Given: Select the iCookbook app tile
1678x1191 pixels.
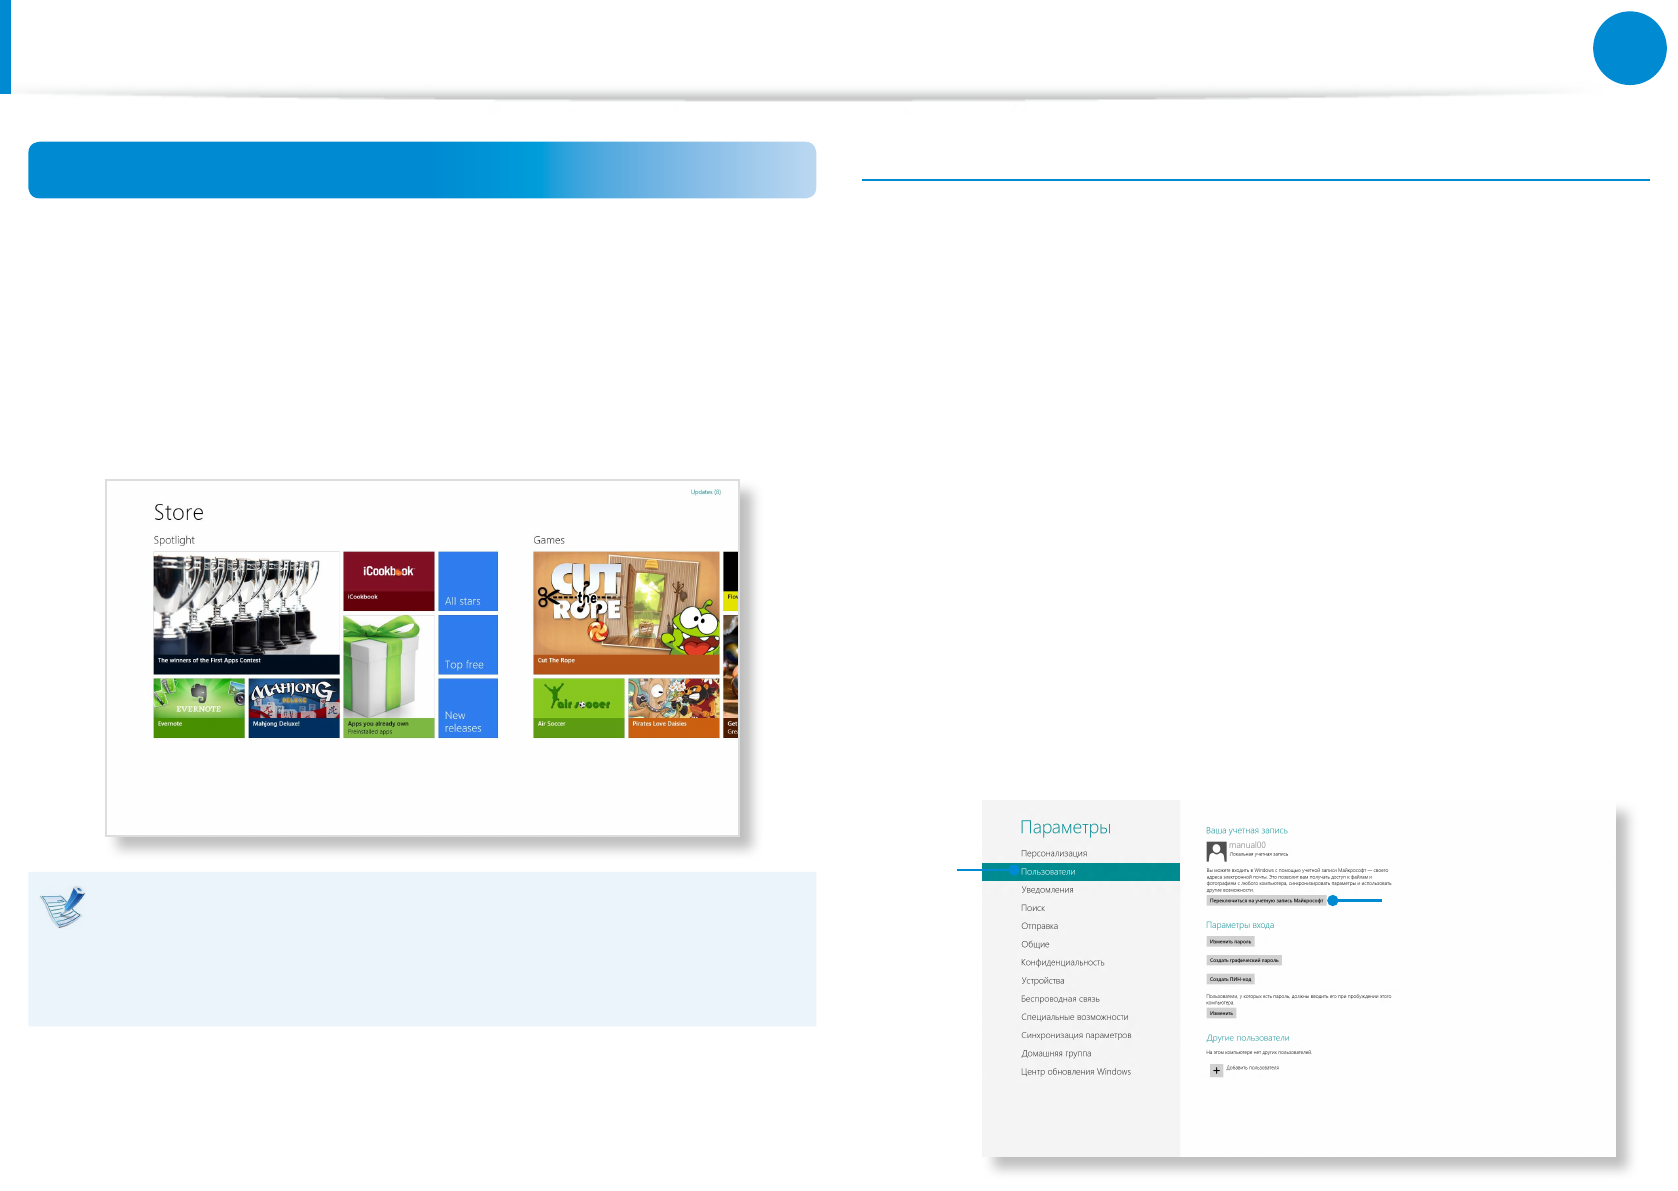Looking at the screenshot, I should point(389,581).
